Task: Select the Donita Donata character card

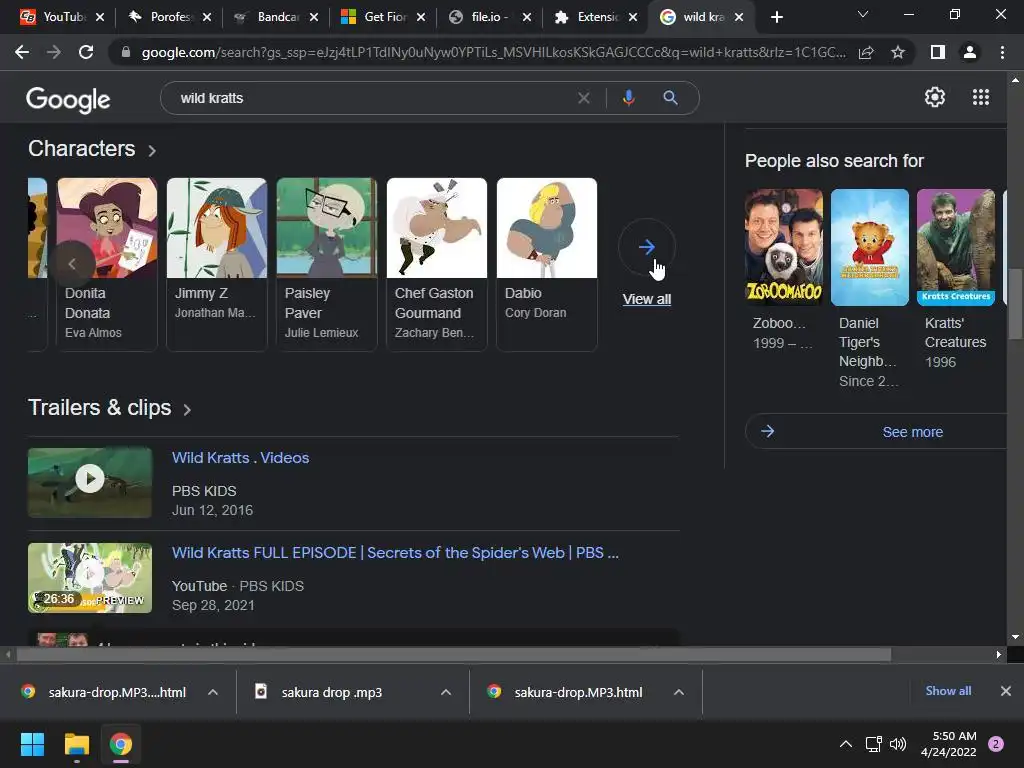Action: point(107,264)
